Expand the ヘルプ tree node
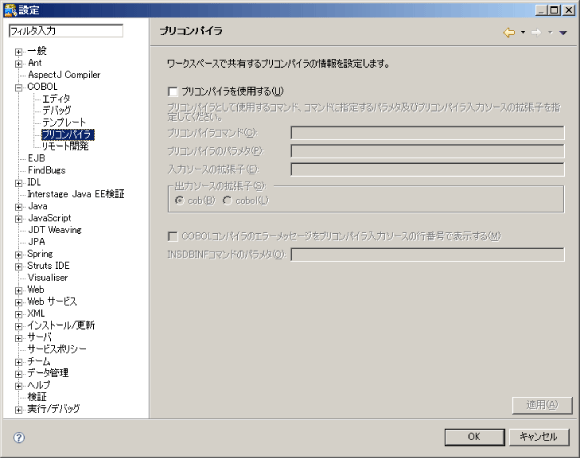The image size is (580, 458). pos(18,385)
